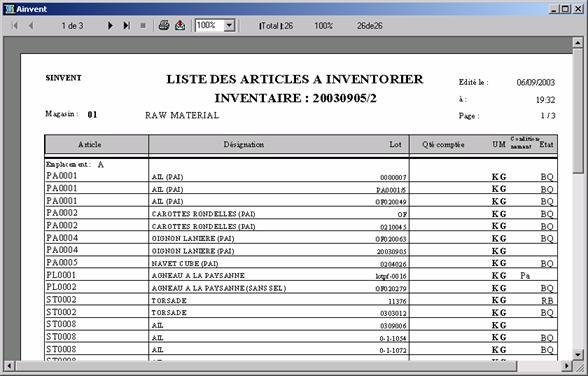This screenshot has height=376, width=588.
Task: Click lot number '0303012'
Action: pyautogui.click(x=393, y=313)
